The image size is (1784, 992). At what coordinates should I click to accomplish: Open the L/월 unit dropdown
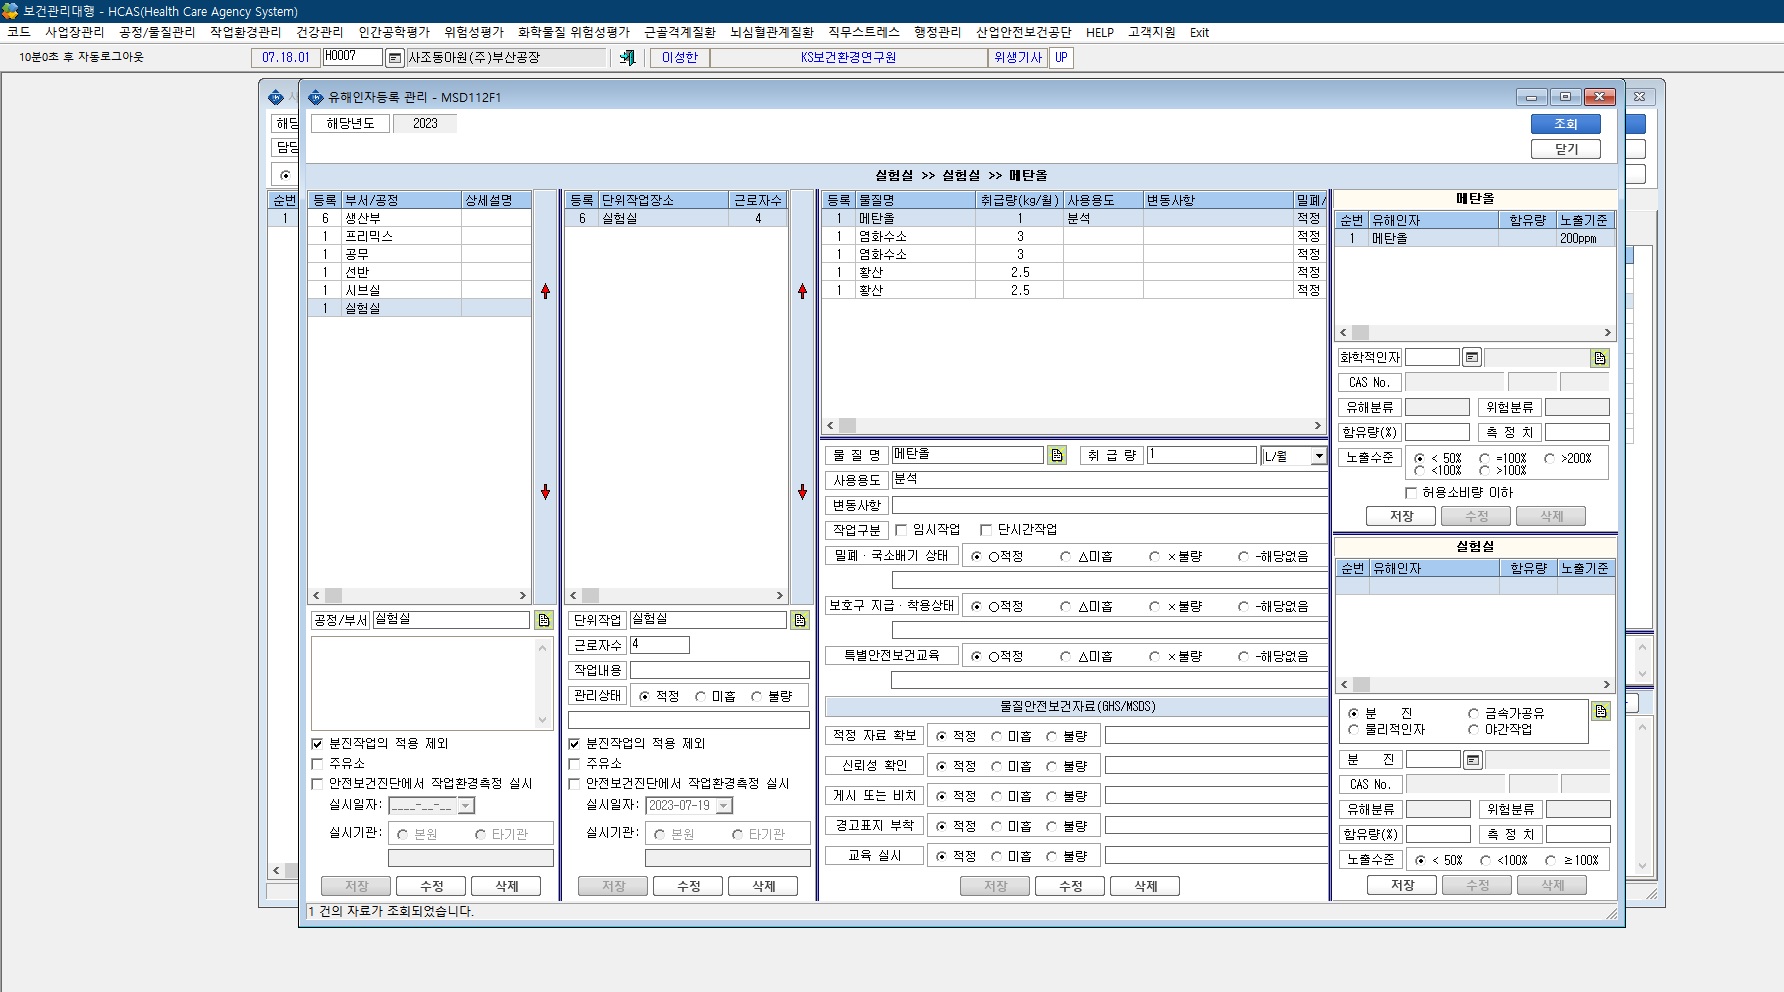[x=1318, y=456]
